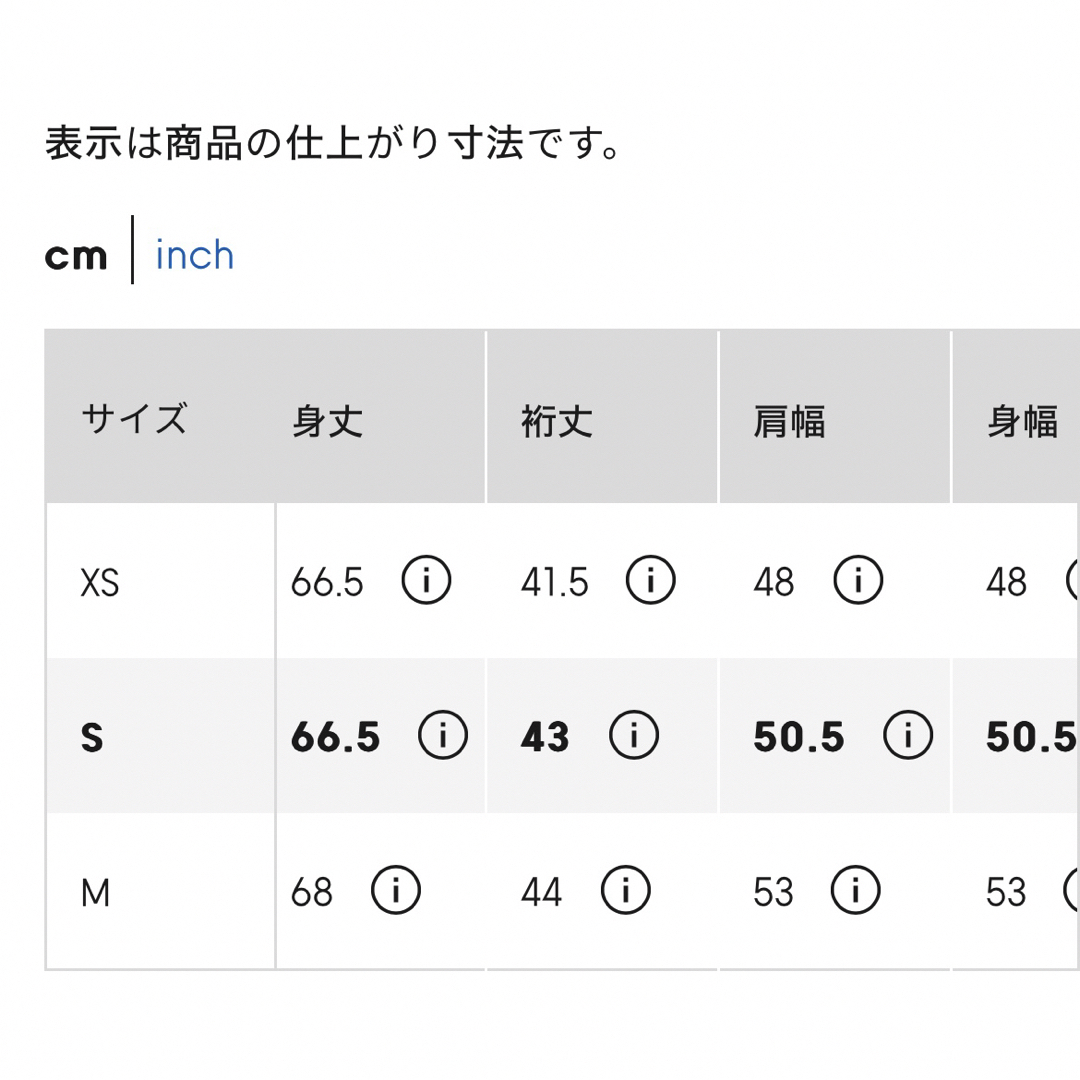Click the サイズ column header
The width and height of the screenshot is (1080, 1080).
(x=134, y=418)
